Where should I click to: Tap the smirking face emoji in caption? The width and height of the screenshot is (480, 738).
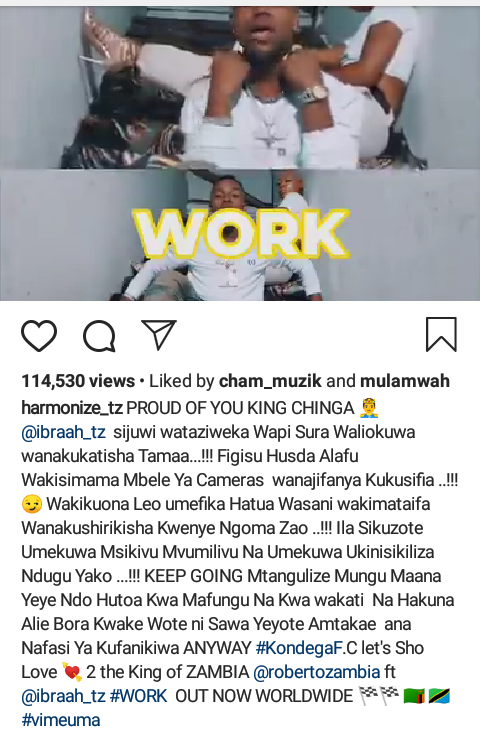(32, 504)
